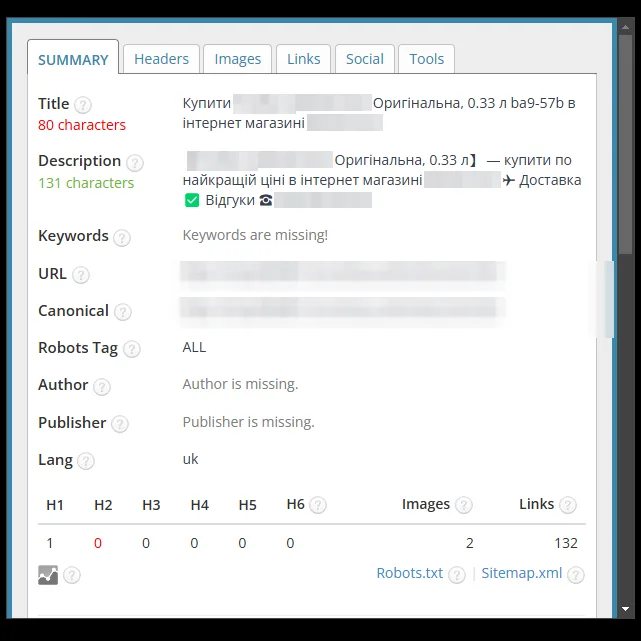Click help icon beside Links column header
The width and height of the screenshot is (641, 641).
coord(568,505)
